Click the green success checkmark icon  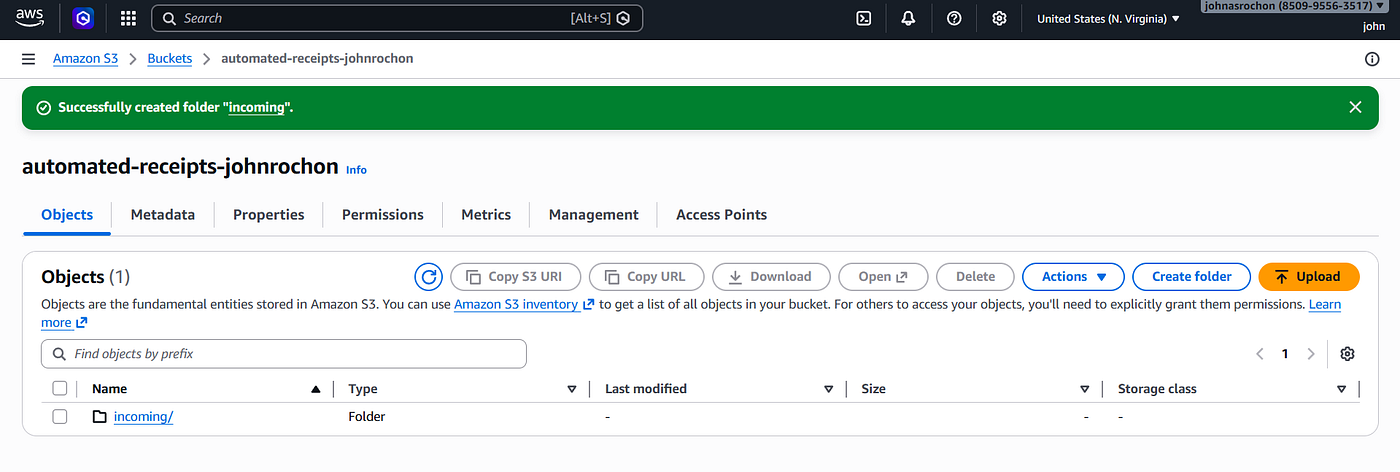pos(43,107)
